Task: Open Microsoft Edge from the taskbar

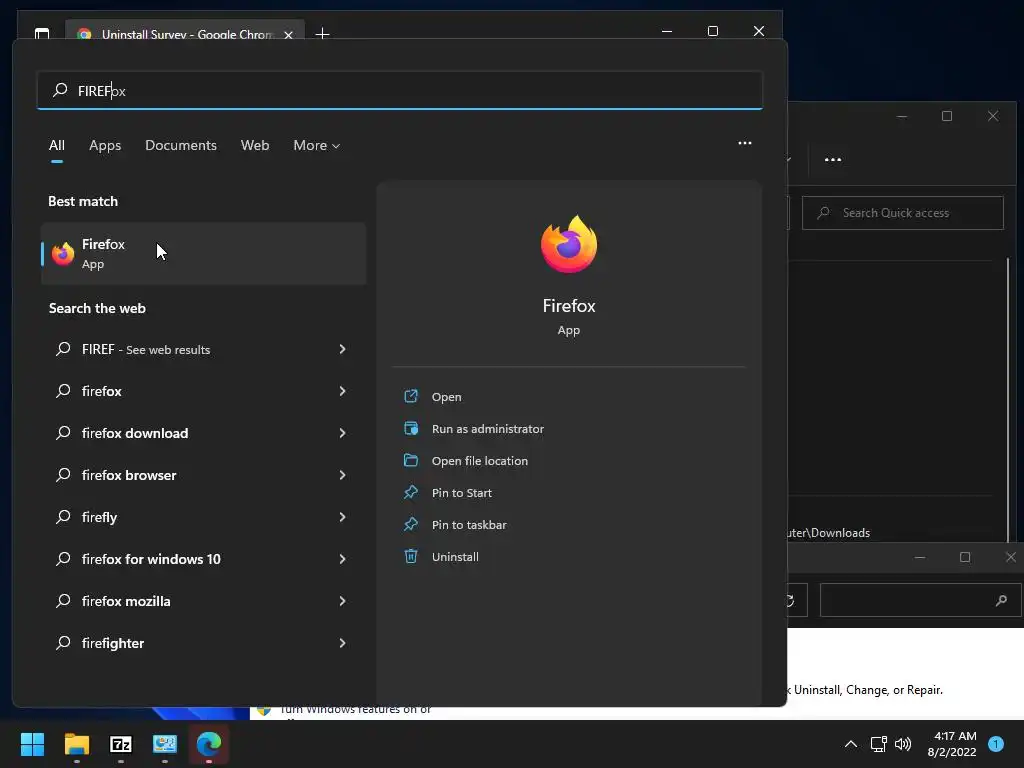Action: 209,744
